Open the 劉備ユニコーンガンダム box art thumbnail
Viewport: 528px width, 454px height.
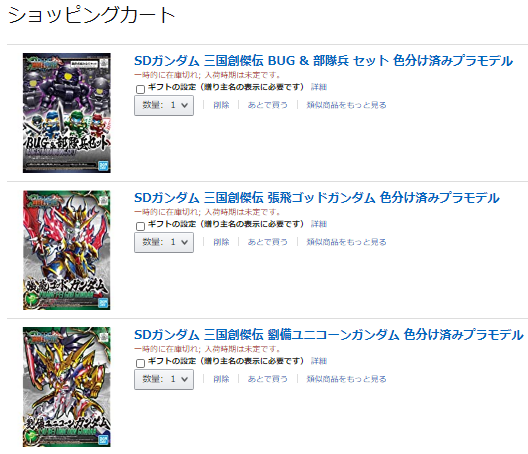67,387
